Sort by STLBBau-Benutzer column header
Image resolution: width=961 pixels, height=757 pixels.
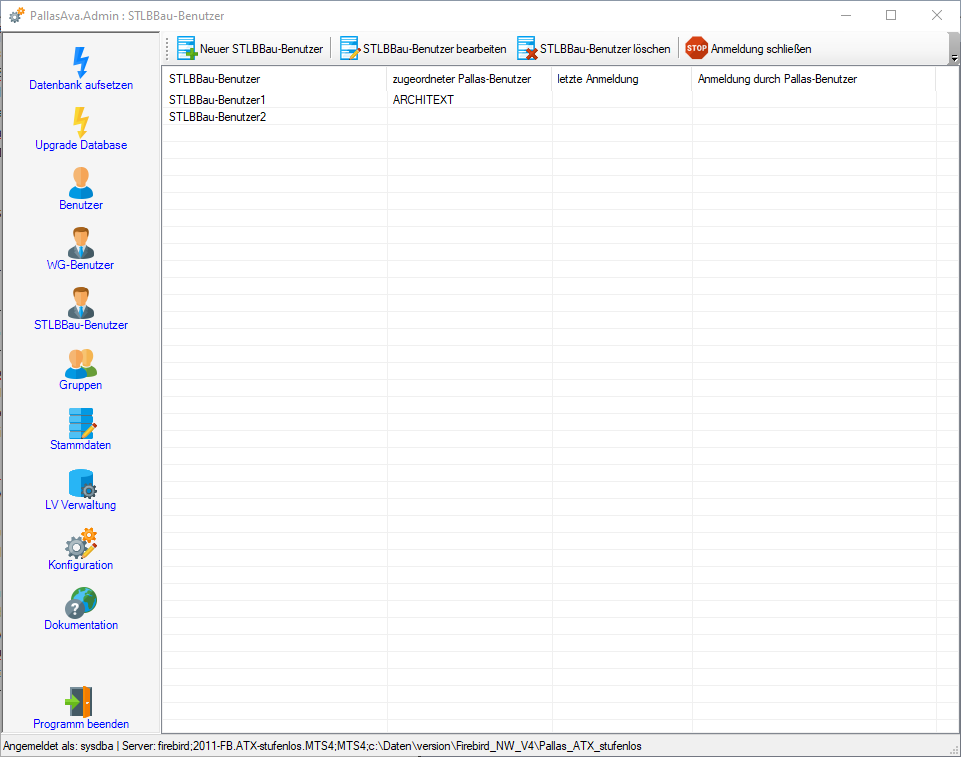(275, 79)
